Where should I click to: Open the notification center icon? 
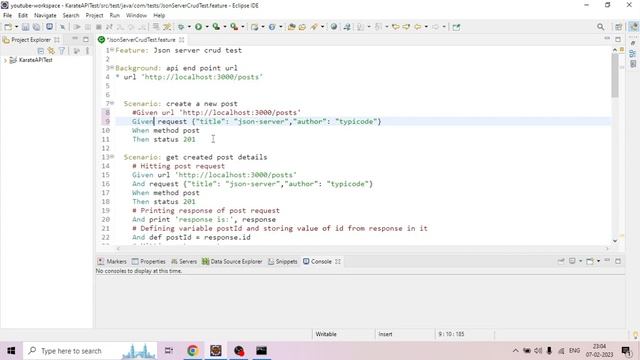pyautogui.click(x=626, y=351)
